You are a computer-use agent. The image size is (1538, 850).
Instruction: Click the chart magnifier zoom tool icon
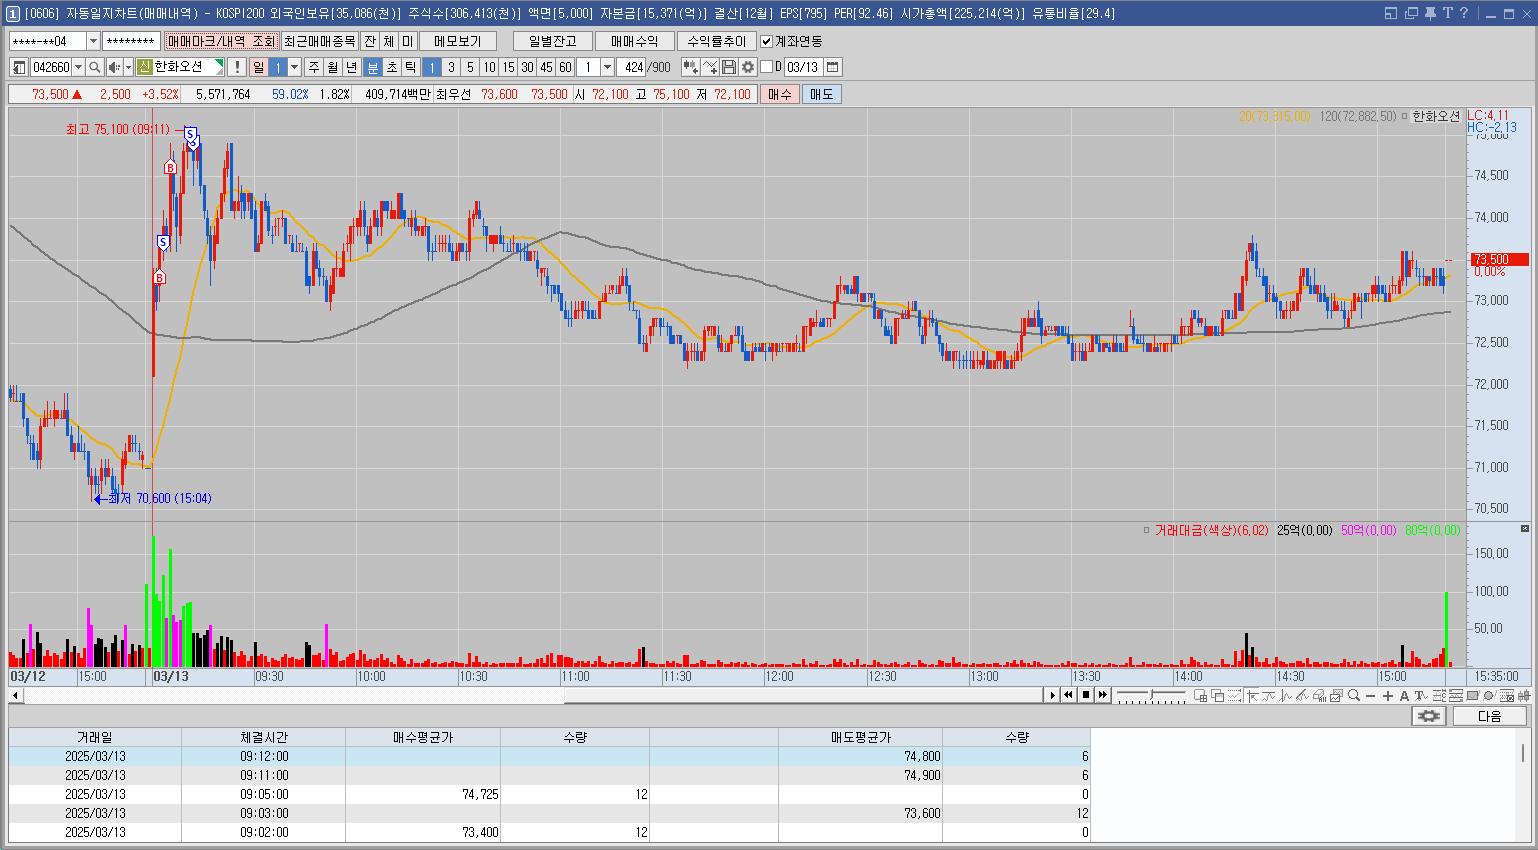pyautogui.click(x=1354, y=695)
